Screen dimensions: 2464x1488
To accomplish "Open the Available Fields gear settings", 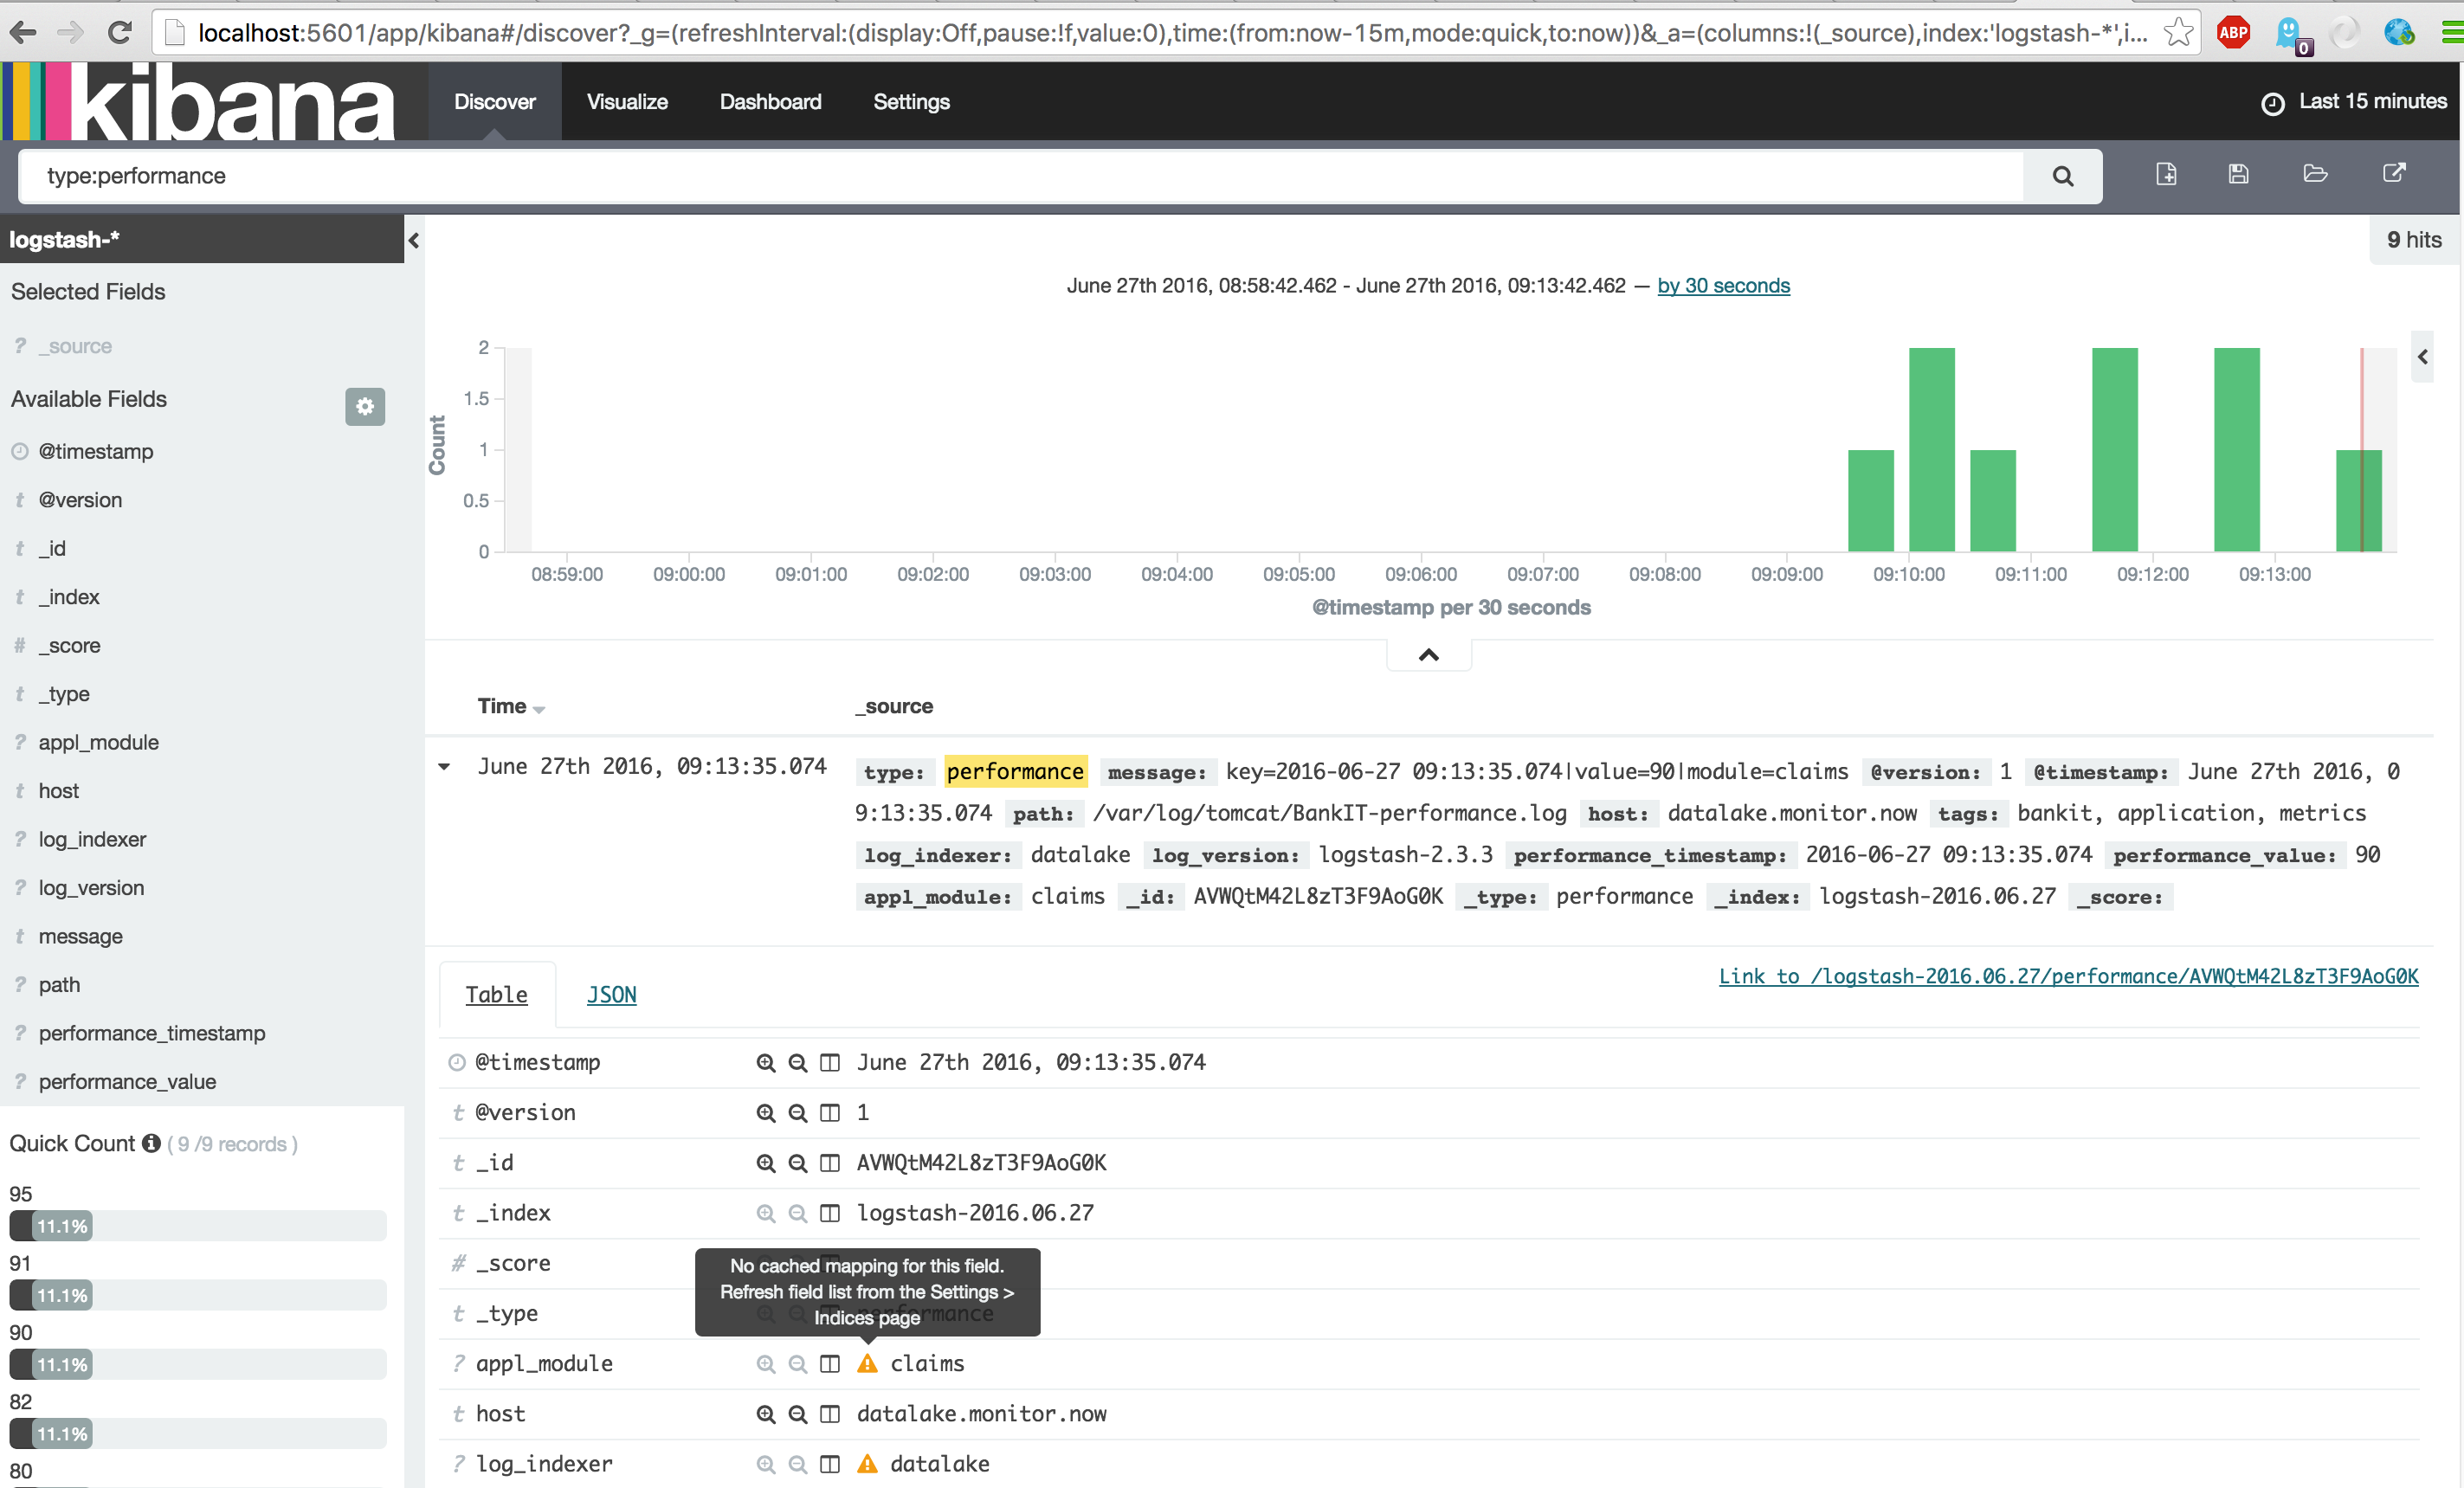I will click(x=365, y=406).
